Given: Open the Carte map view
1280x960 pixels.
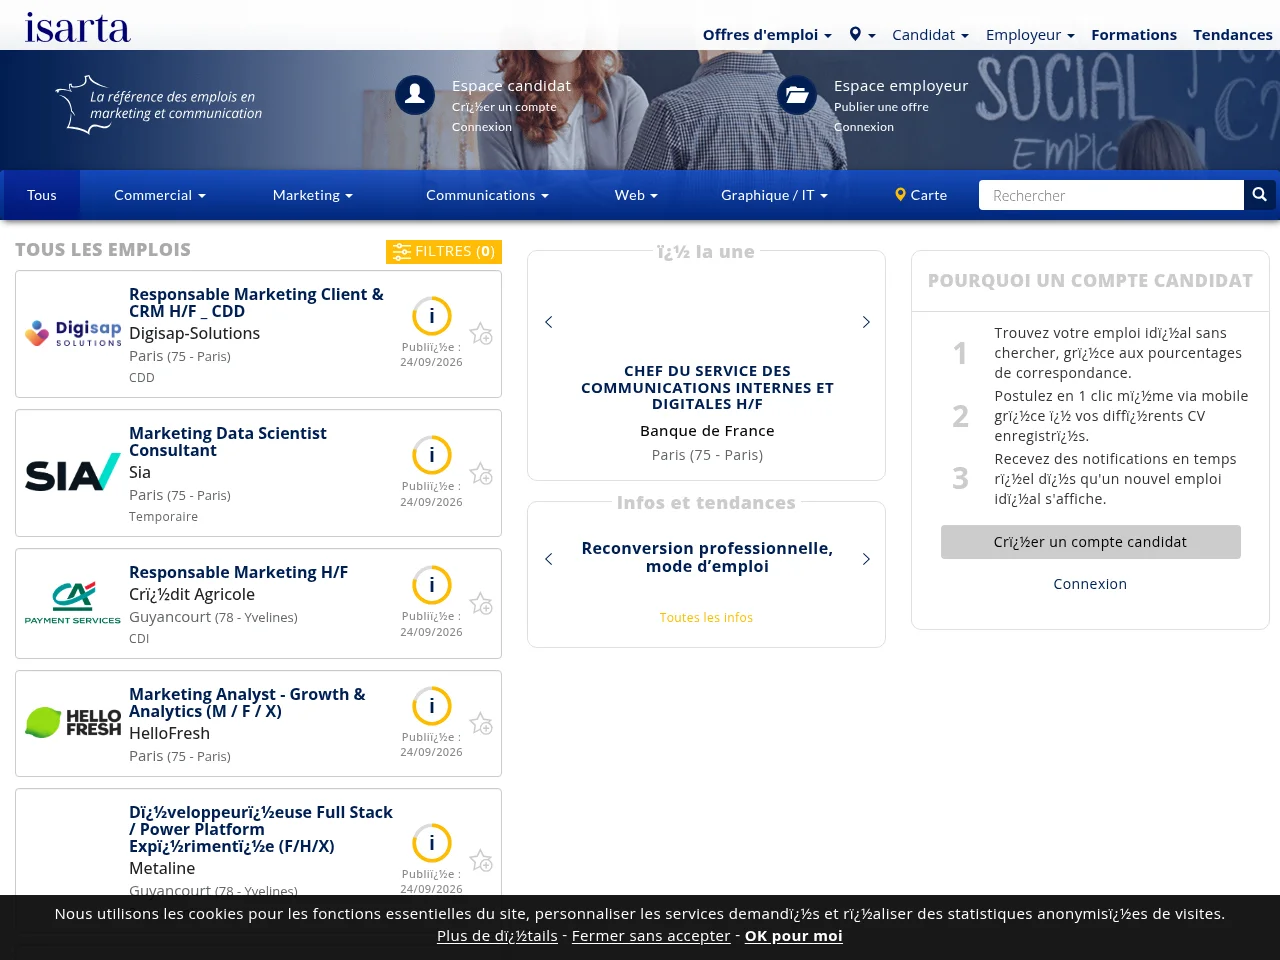Looking at the screenshot, I should coord(921,195).
